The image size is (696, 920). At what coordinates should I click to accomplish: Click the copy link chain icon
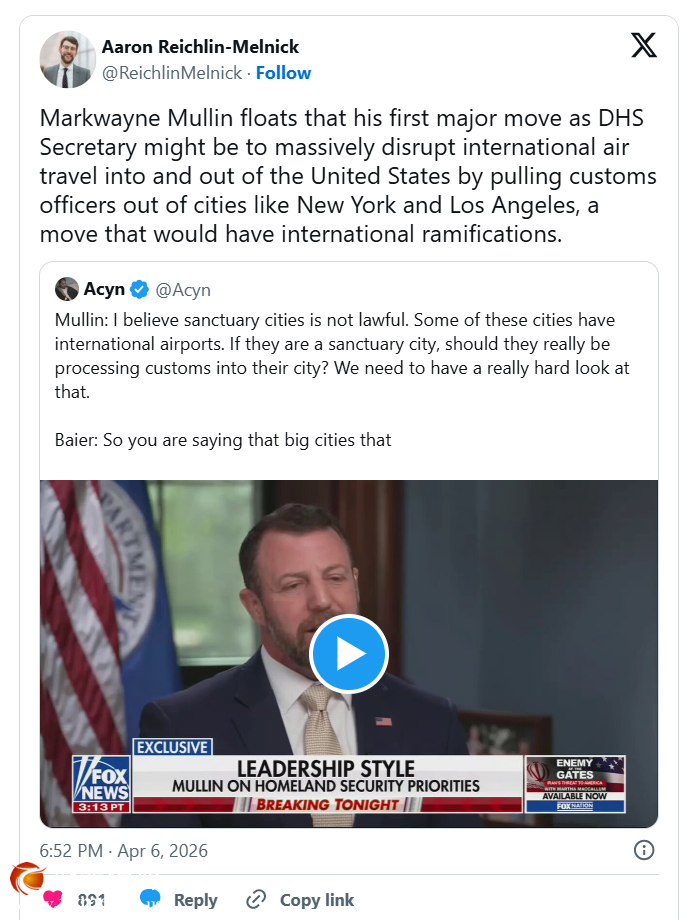tap(257, 899)
